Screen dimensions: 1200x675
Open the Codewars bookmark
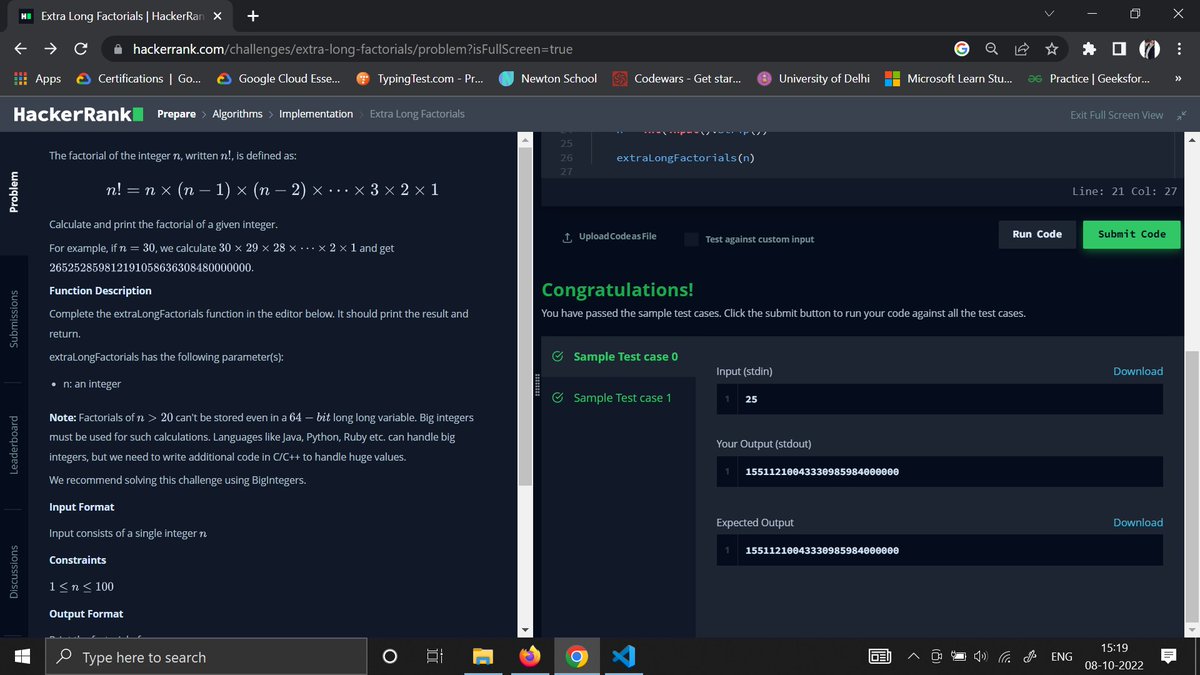(x=676, y=78)
